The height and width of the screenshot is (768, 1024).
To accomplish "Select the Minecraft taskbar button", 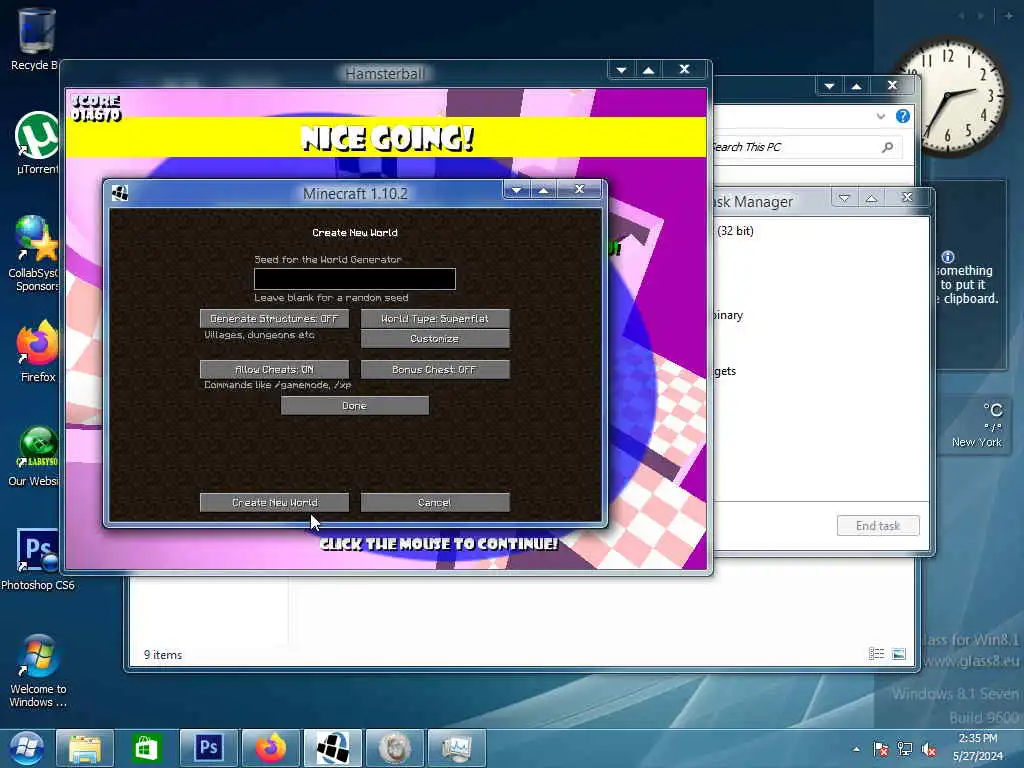I will pyautogui.click(x=332, y=748).
